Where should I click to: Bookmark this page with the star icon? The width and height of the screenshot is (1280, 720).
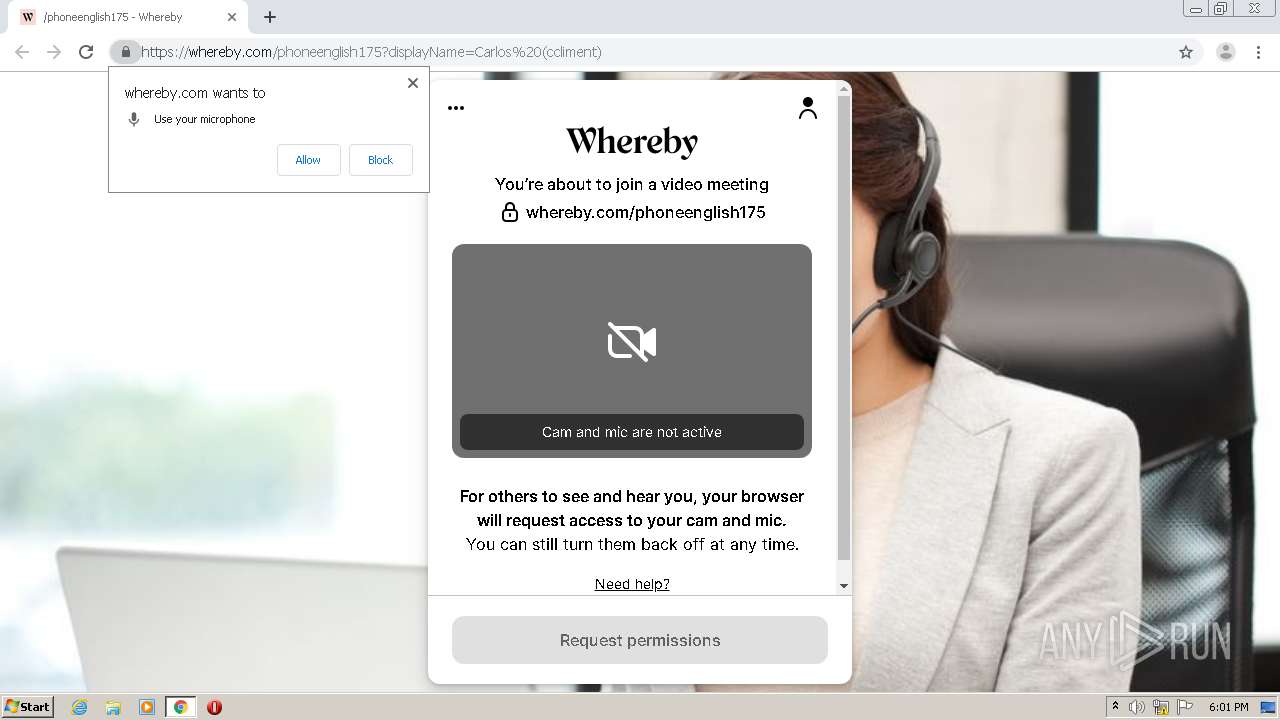(1186, 52)
